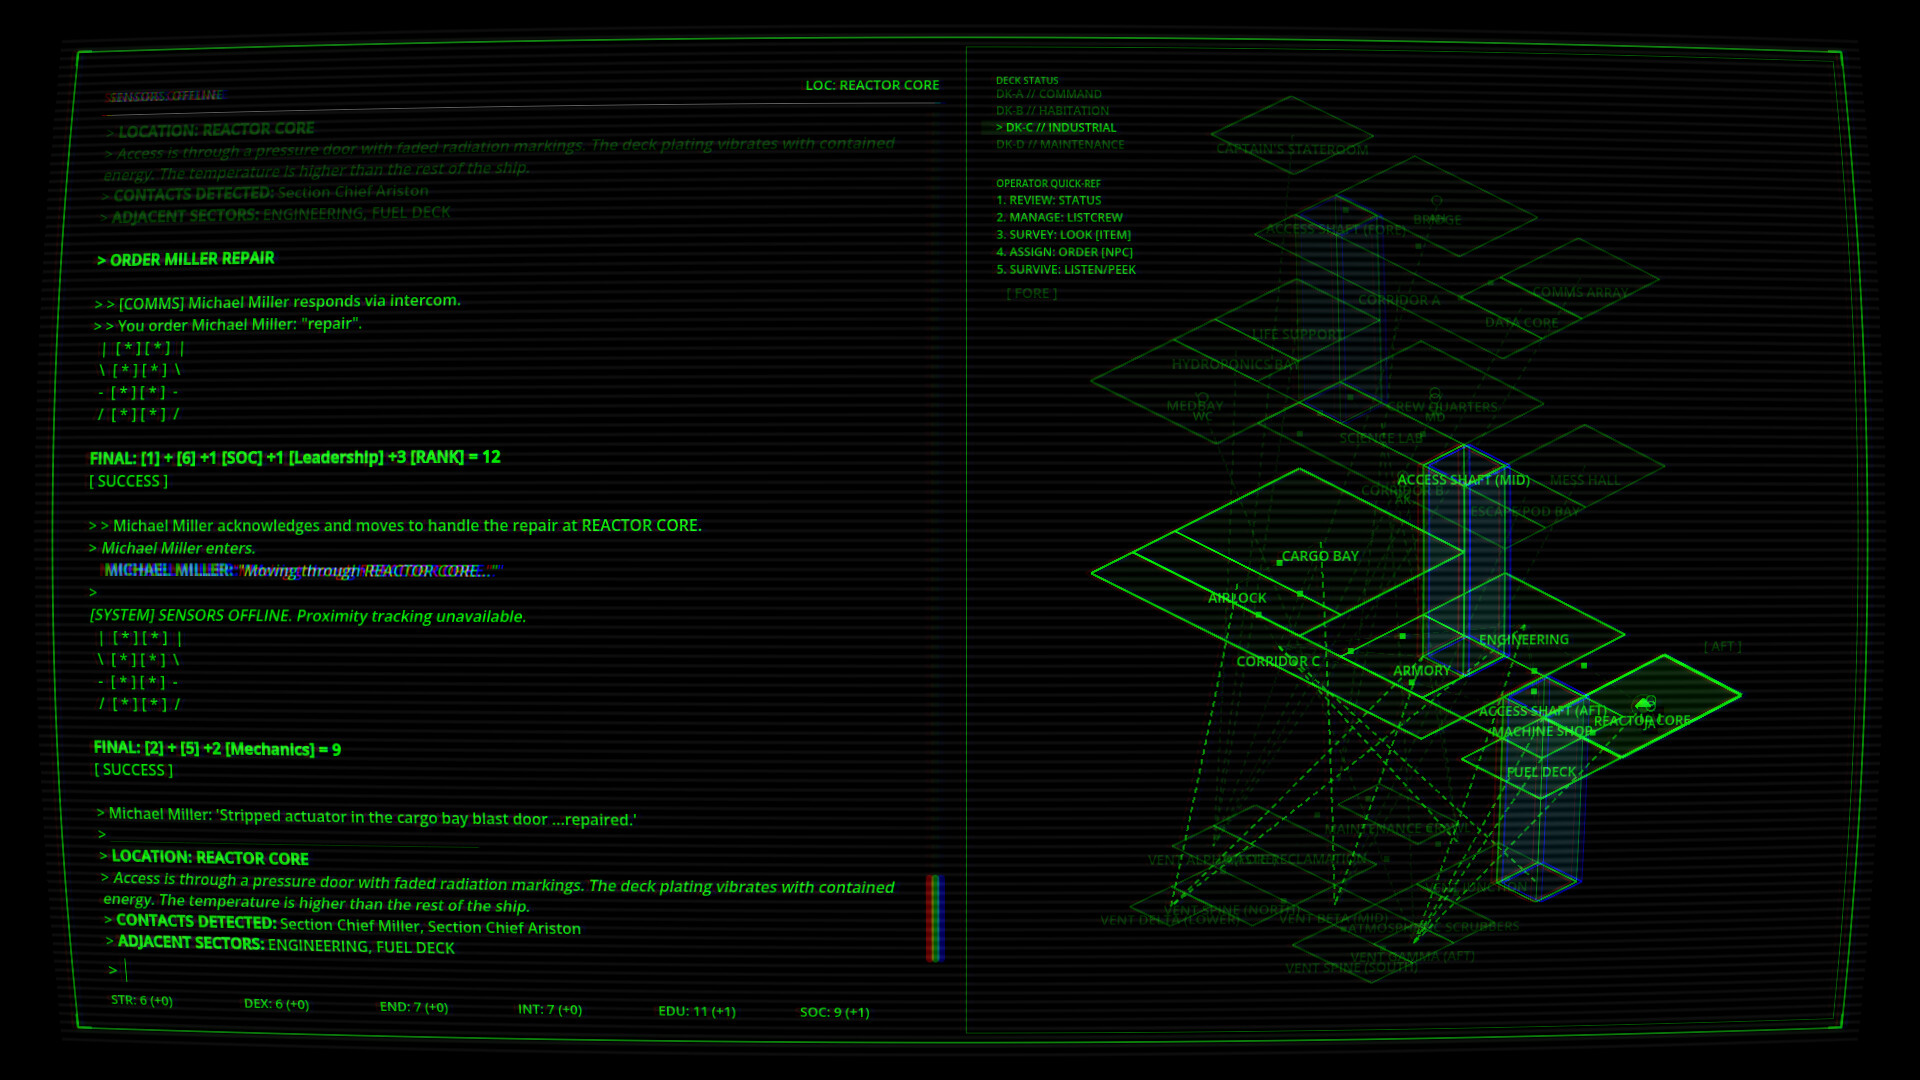Choose quick-ref 1. REVIEW: STATUS
Image resolution: width=1920 pixels, height=1080 pixels.
pyautogui.click(x=1048, y=200)
